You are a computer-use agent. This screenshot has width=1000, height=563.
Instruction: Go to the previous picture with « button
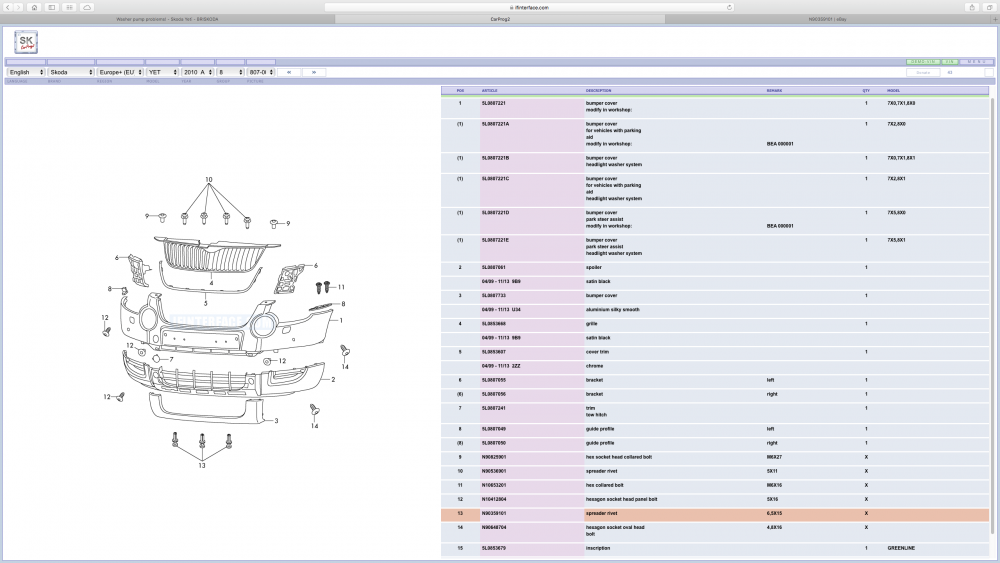click(x=289, y=72)
